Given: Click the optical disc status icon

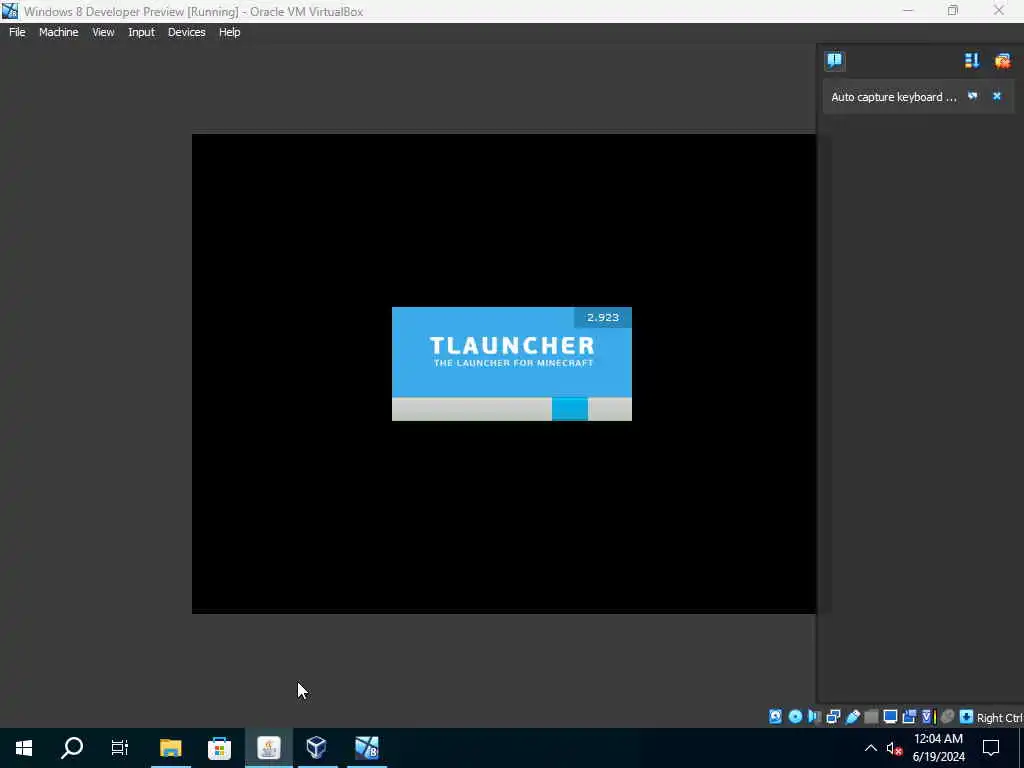Looking at the screenshot, I should 795,716.
